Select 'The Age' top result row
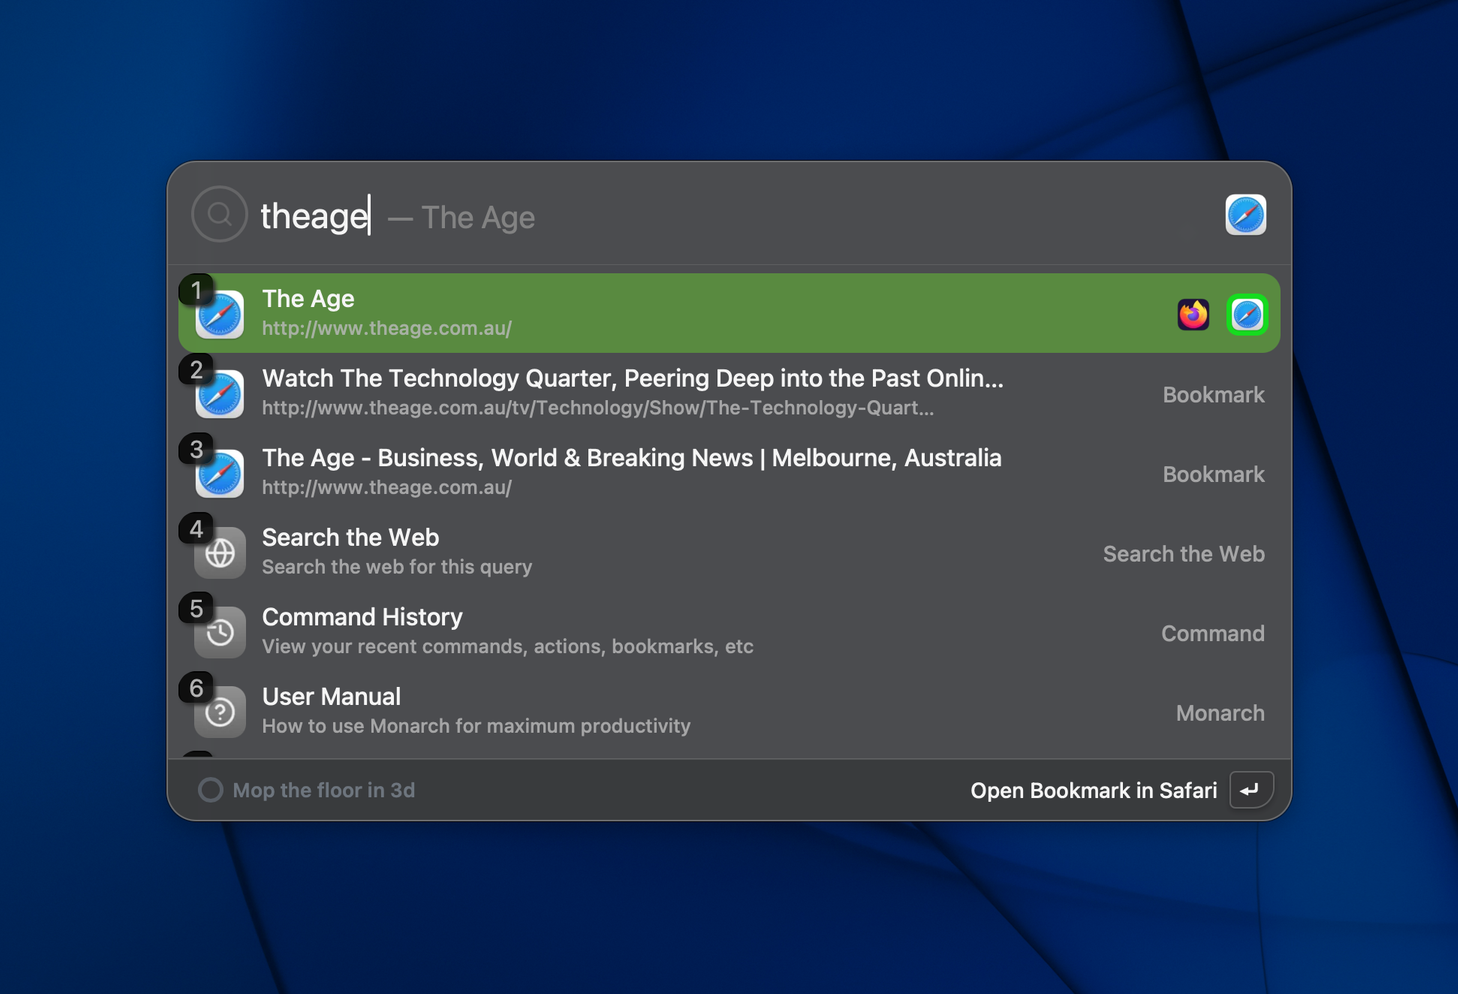The height and width of the screenshot is (994, 1458). point(700,313)
